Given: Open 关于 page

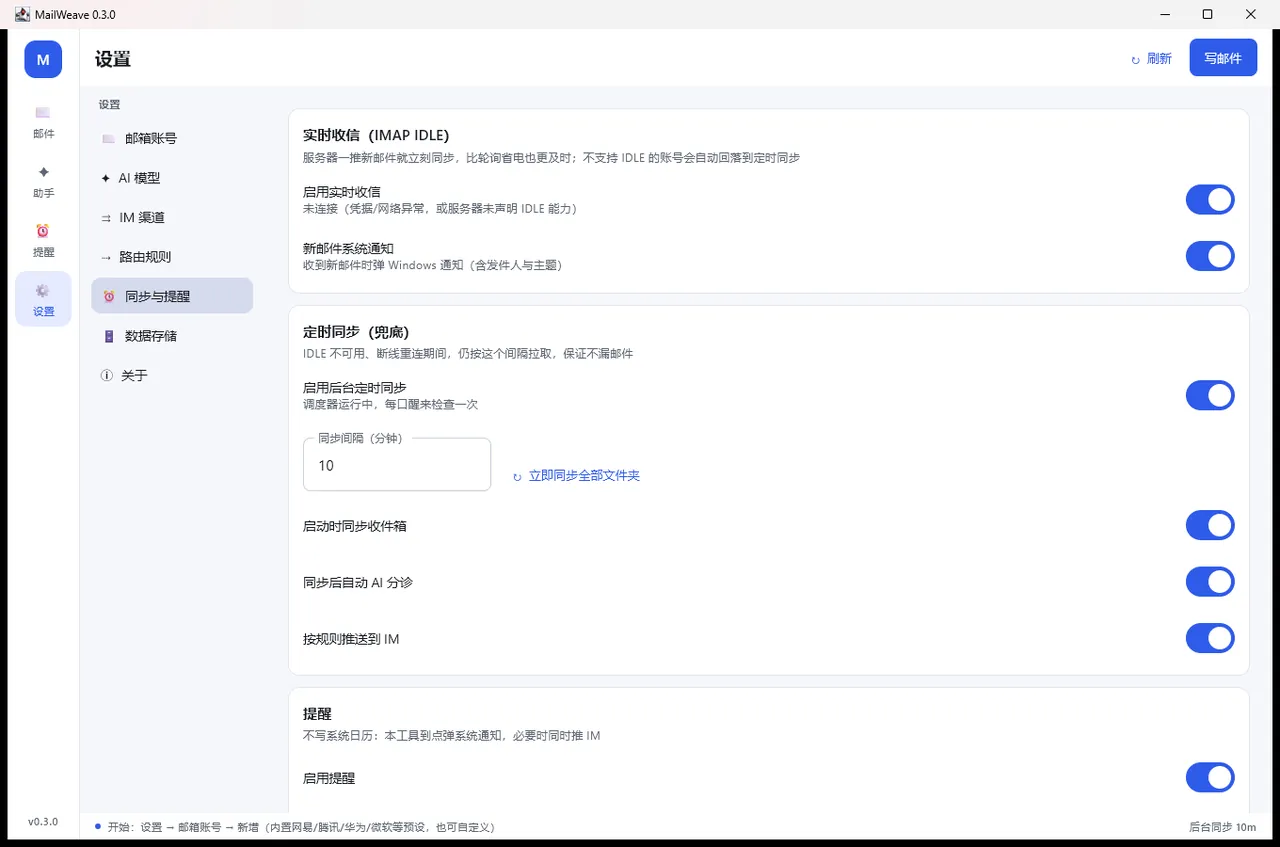Looking at the screenshot, I should [172, 375].
